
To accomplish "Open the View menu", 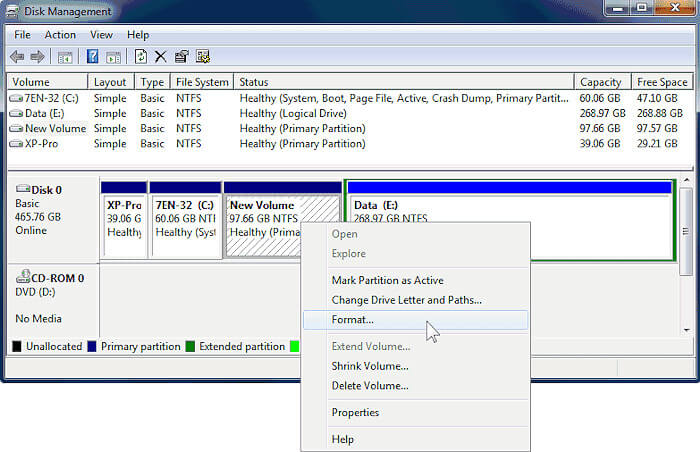I will [x=101, y=35].
